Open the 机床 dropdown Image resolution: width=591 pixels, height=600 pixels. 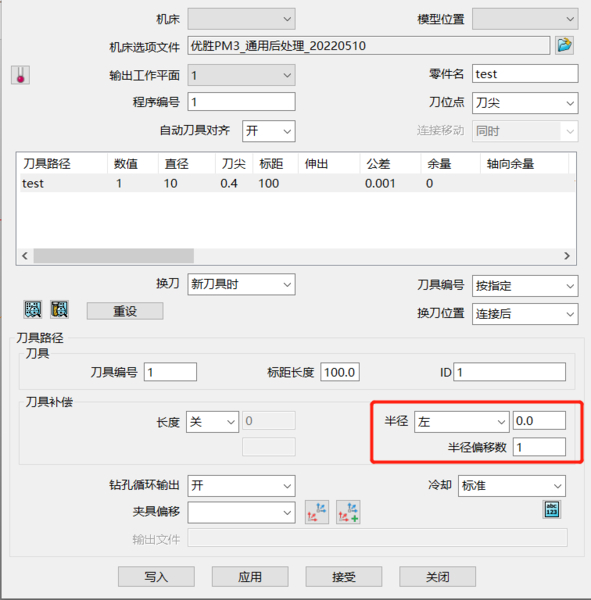pyautogui.click(x=242, y=19)
